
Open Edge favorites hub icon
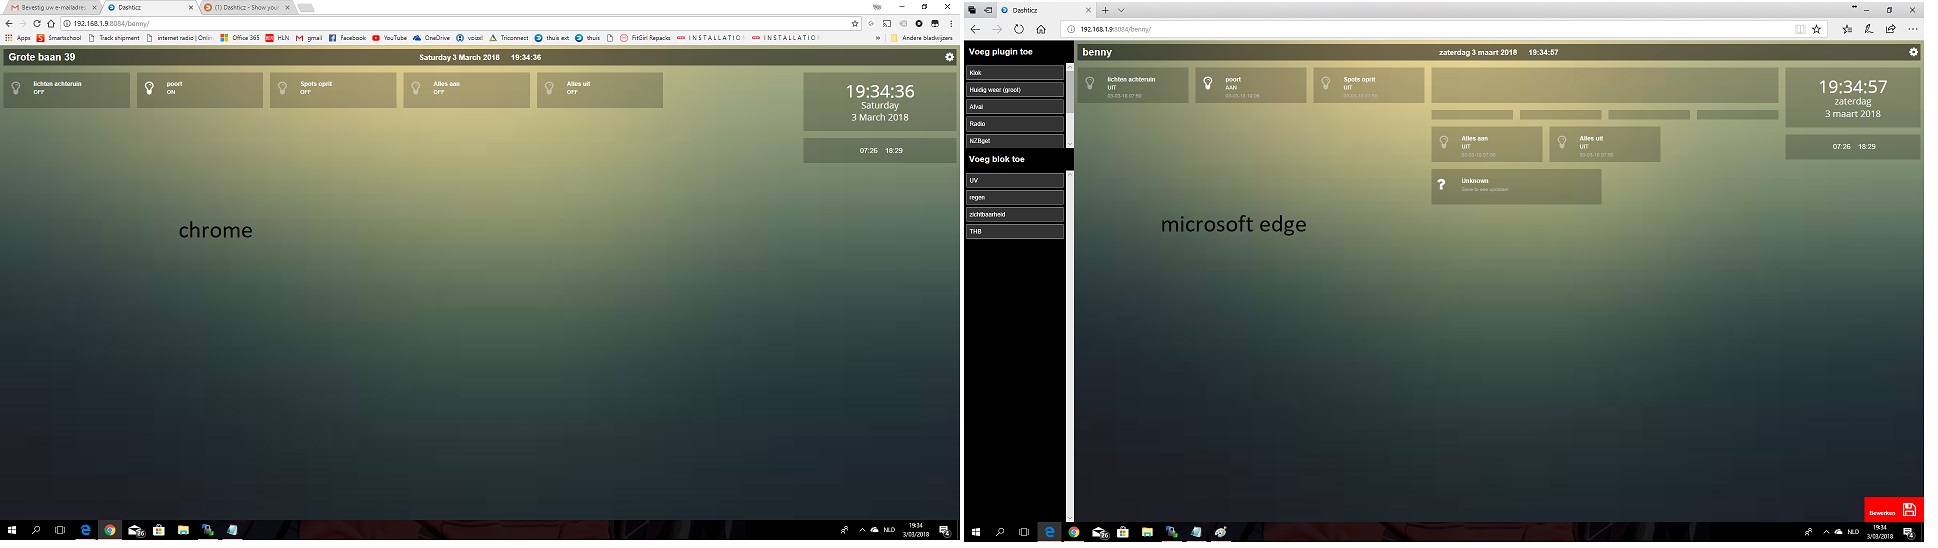tap(1847, 29)
